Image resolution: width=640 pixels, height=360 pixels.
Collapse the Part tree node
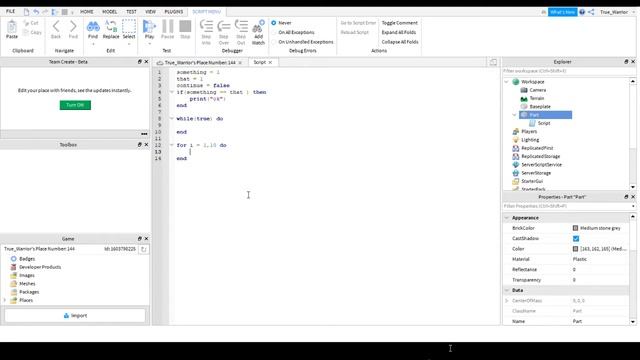[x=514, y=115]
